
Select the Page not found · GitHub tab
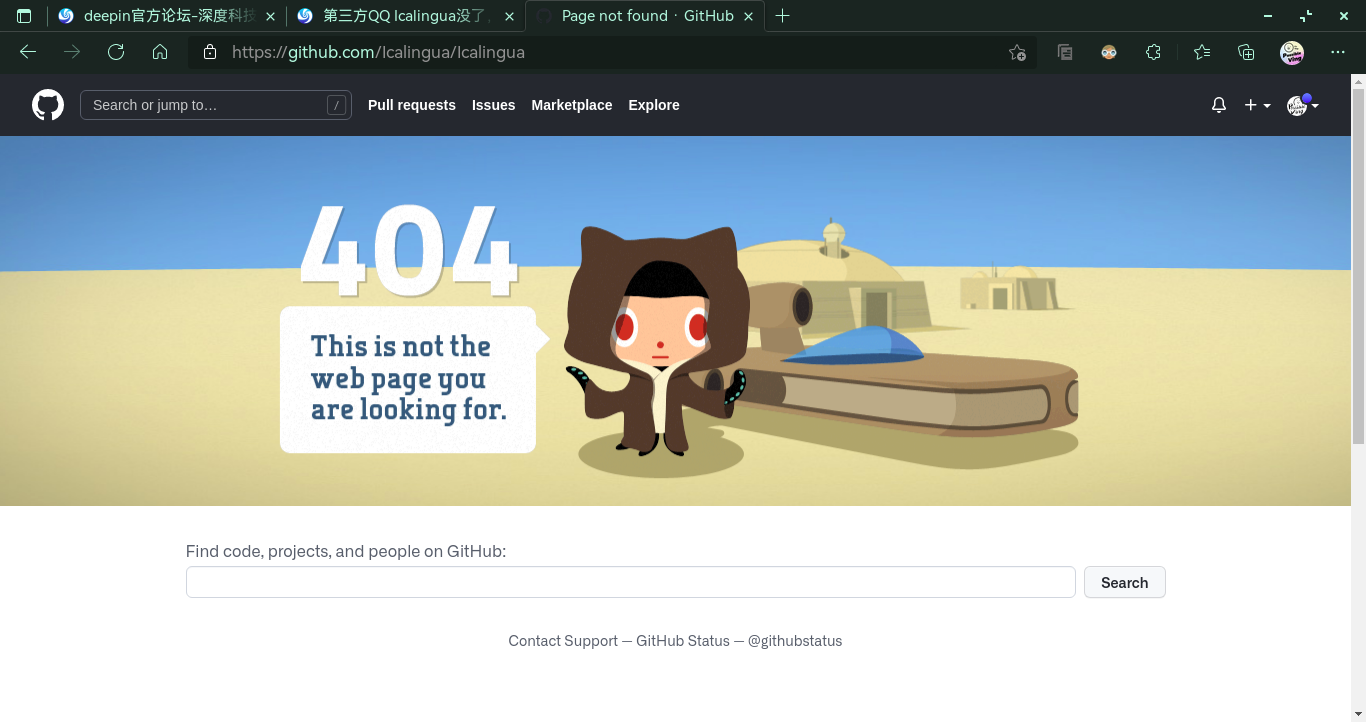click(645, 16)
